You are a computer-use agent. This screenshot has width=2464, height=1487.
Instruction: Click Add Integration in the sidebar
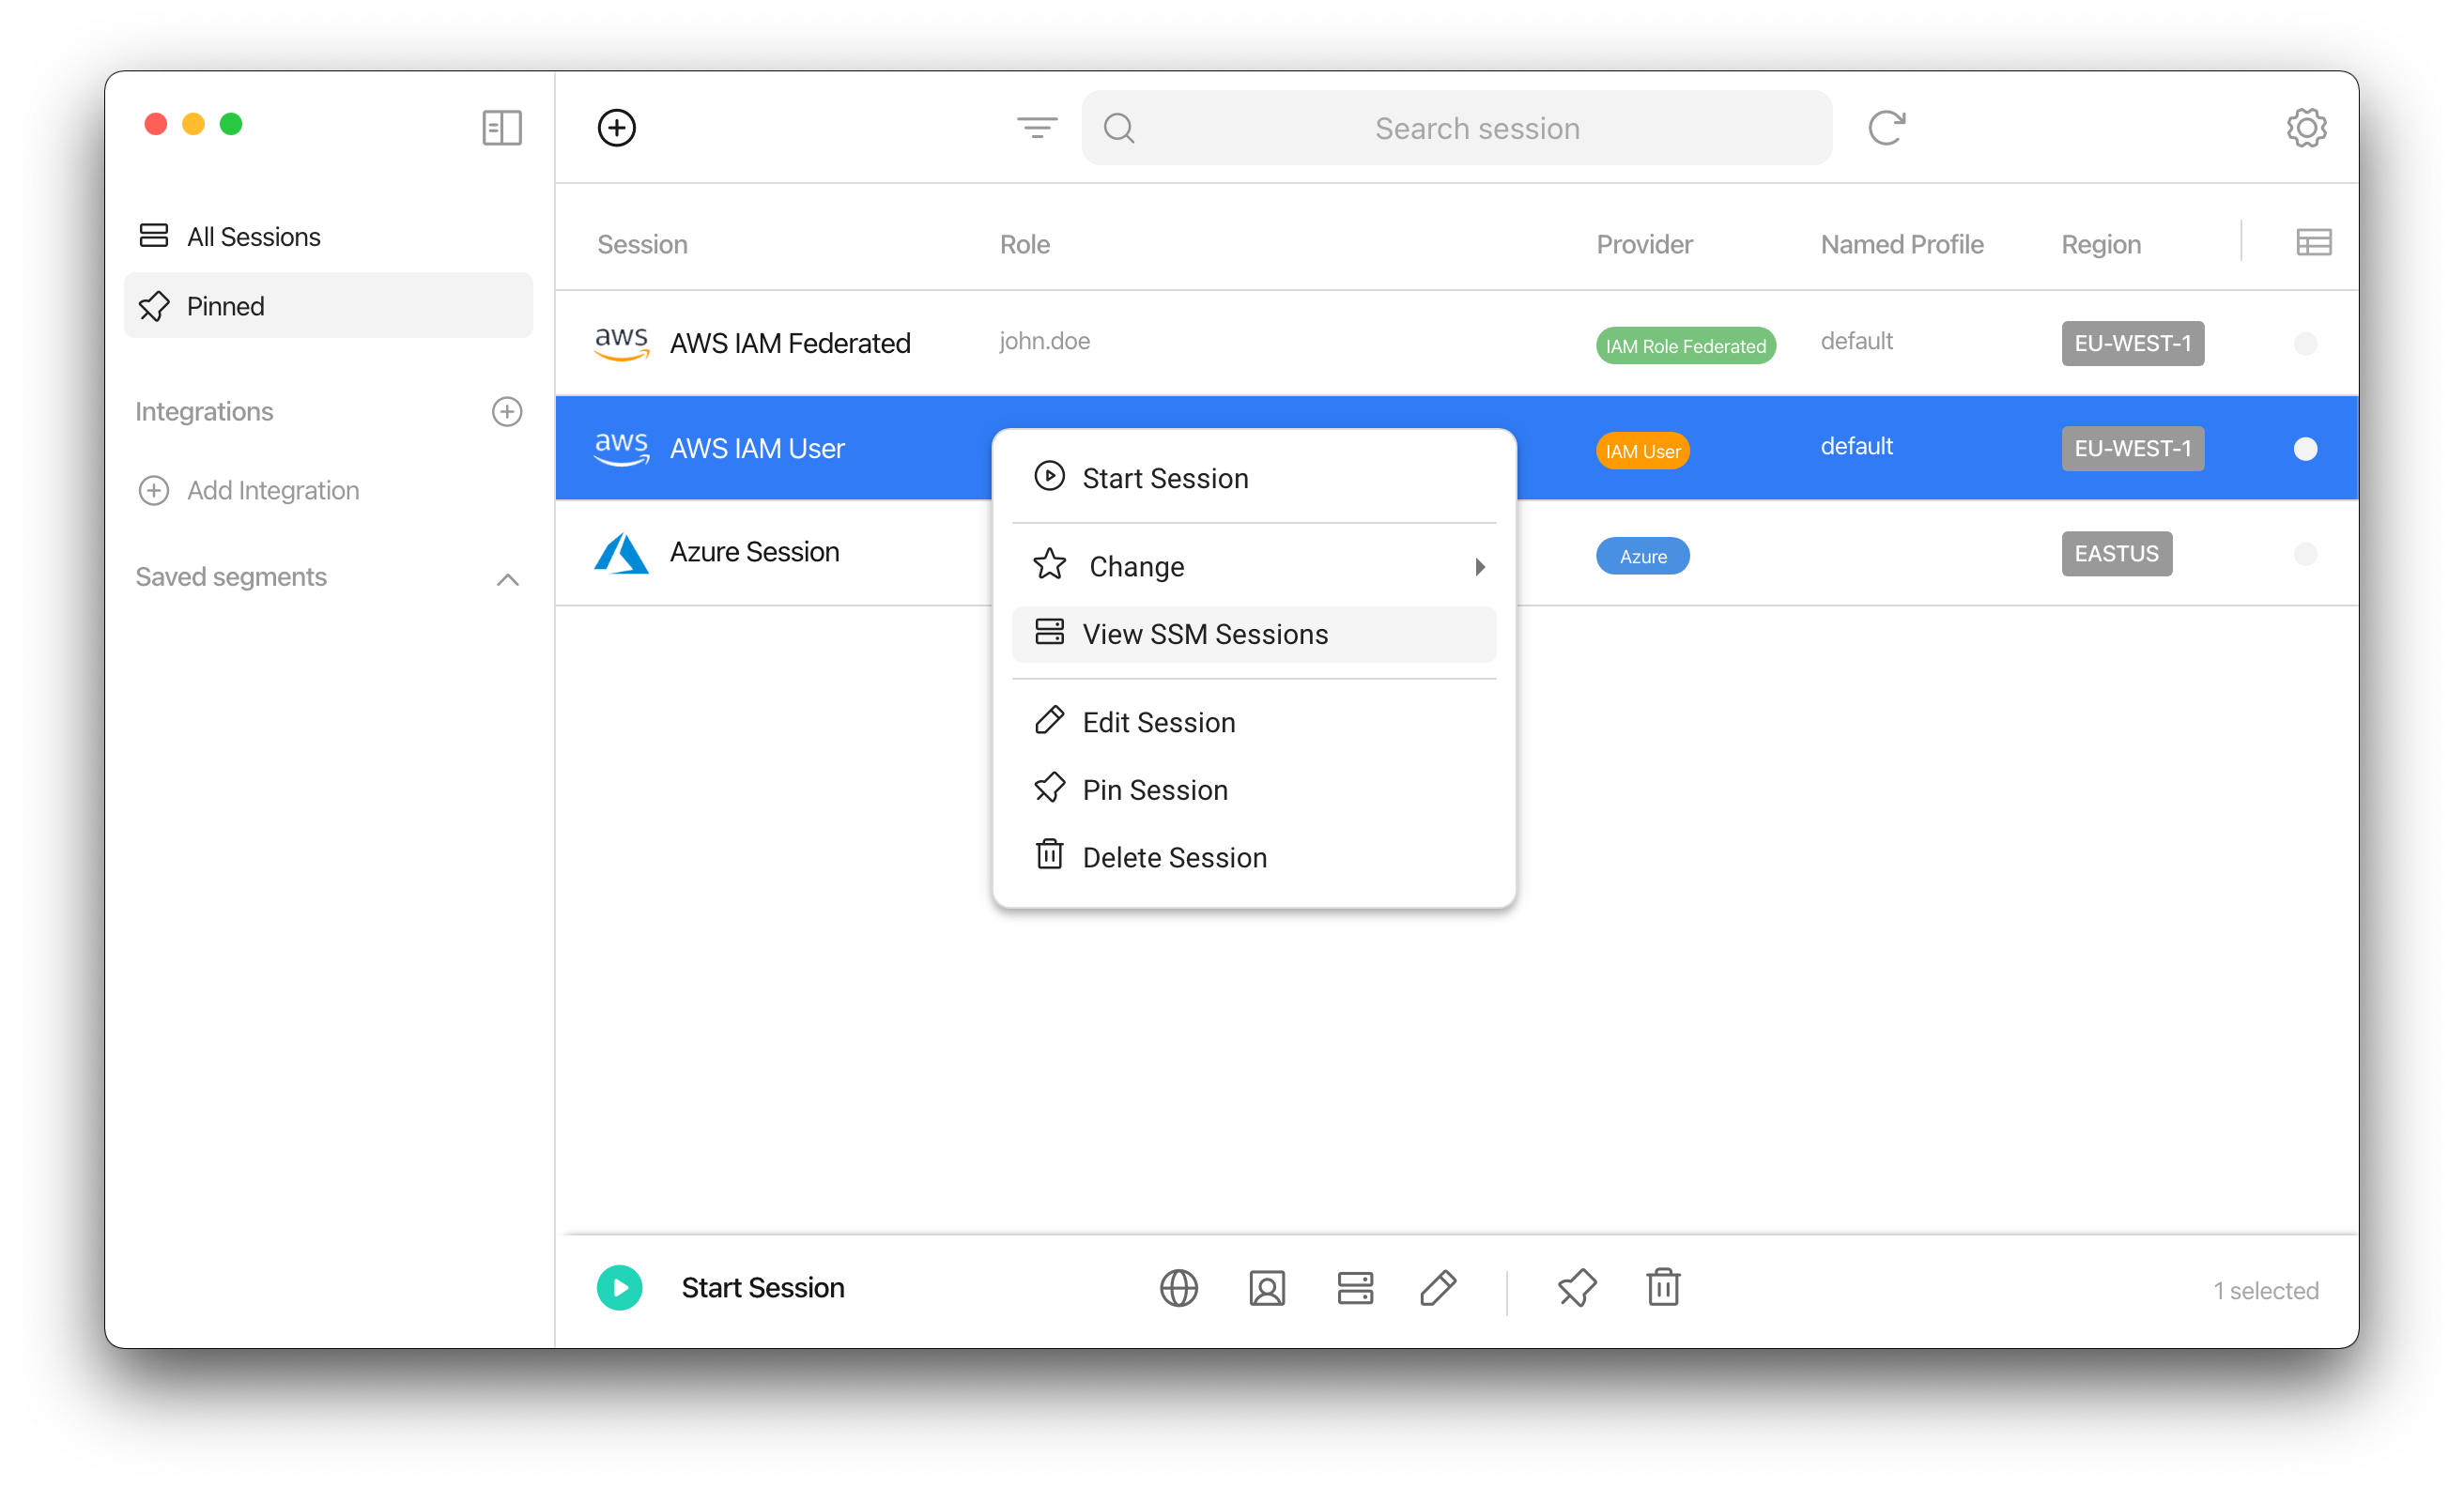click(272, 490)
